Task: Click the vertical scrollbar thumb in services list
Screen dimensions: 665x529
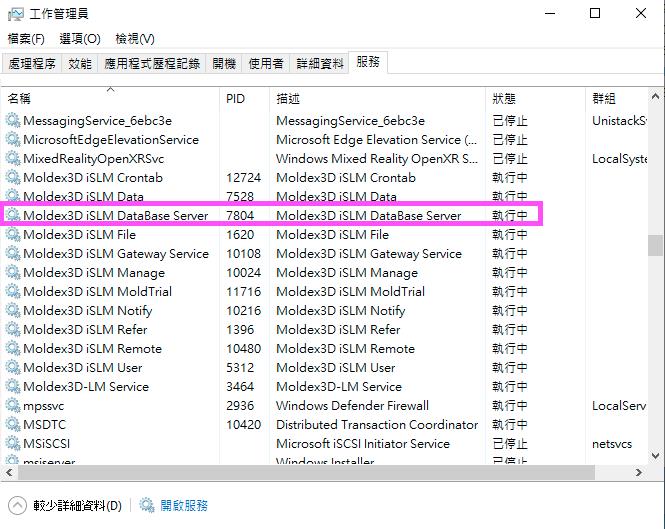Action: coord(655,246)
